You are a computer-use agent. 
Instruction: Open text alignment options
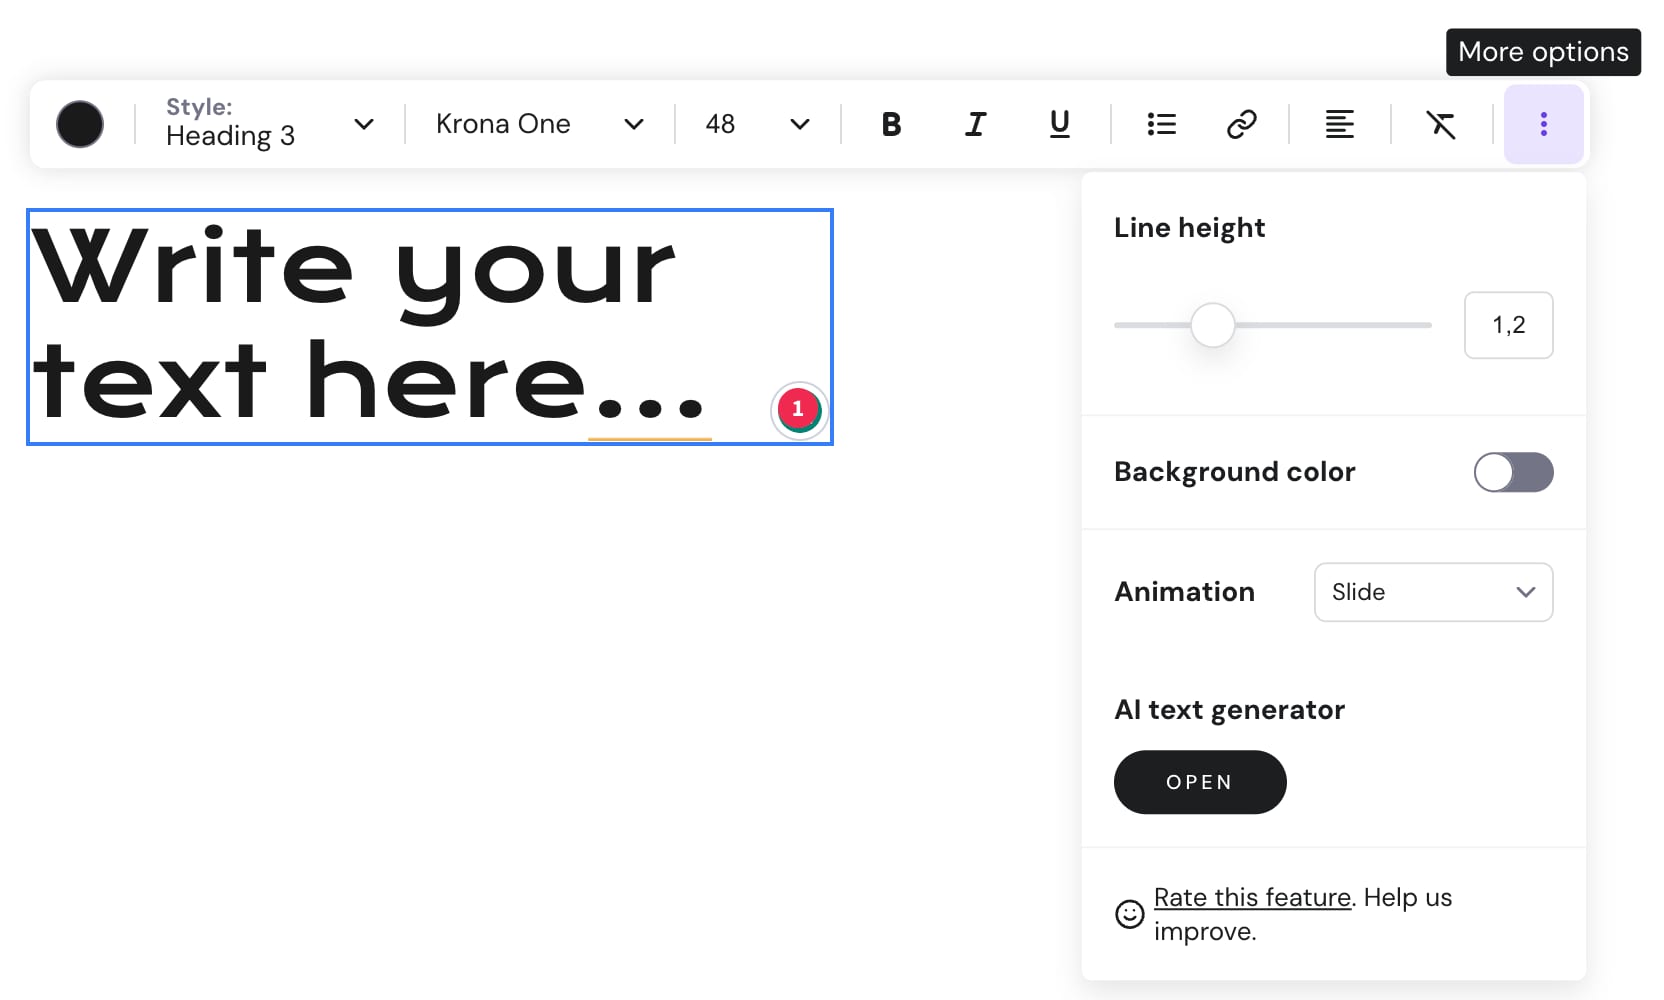[x=1340, y=124]
